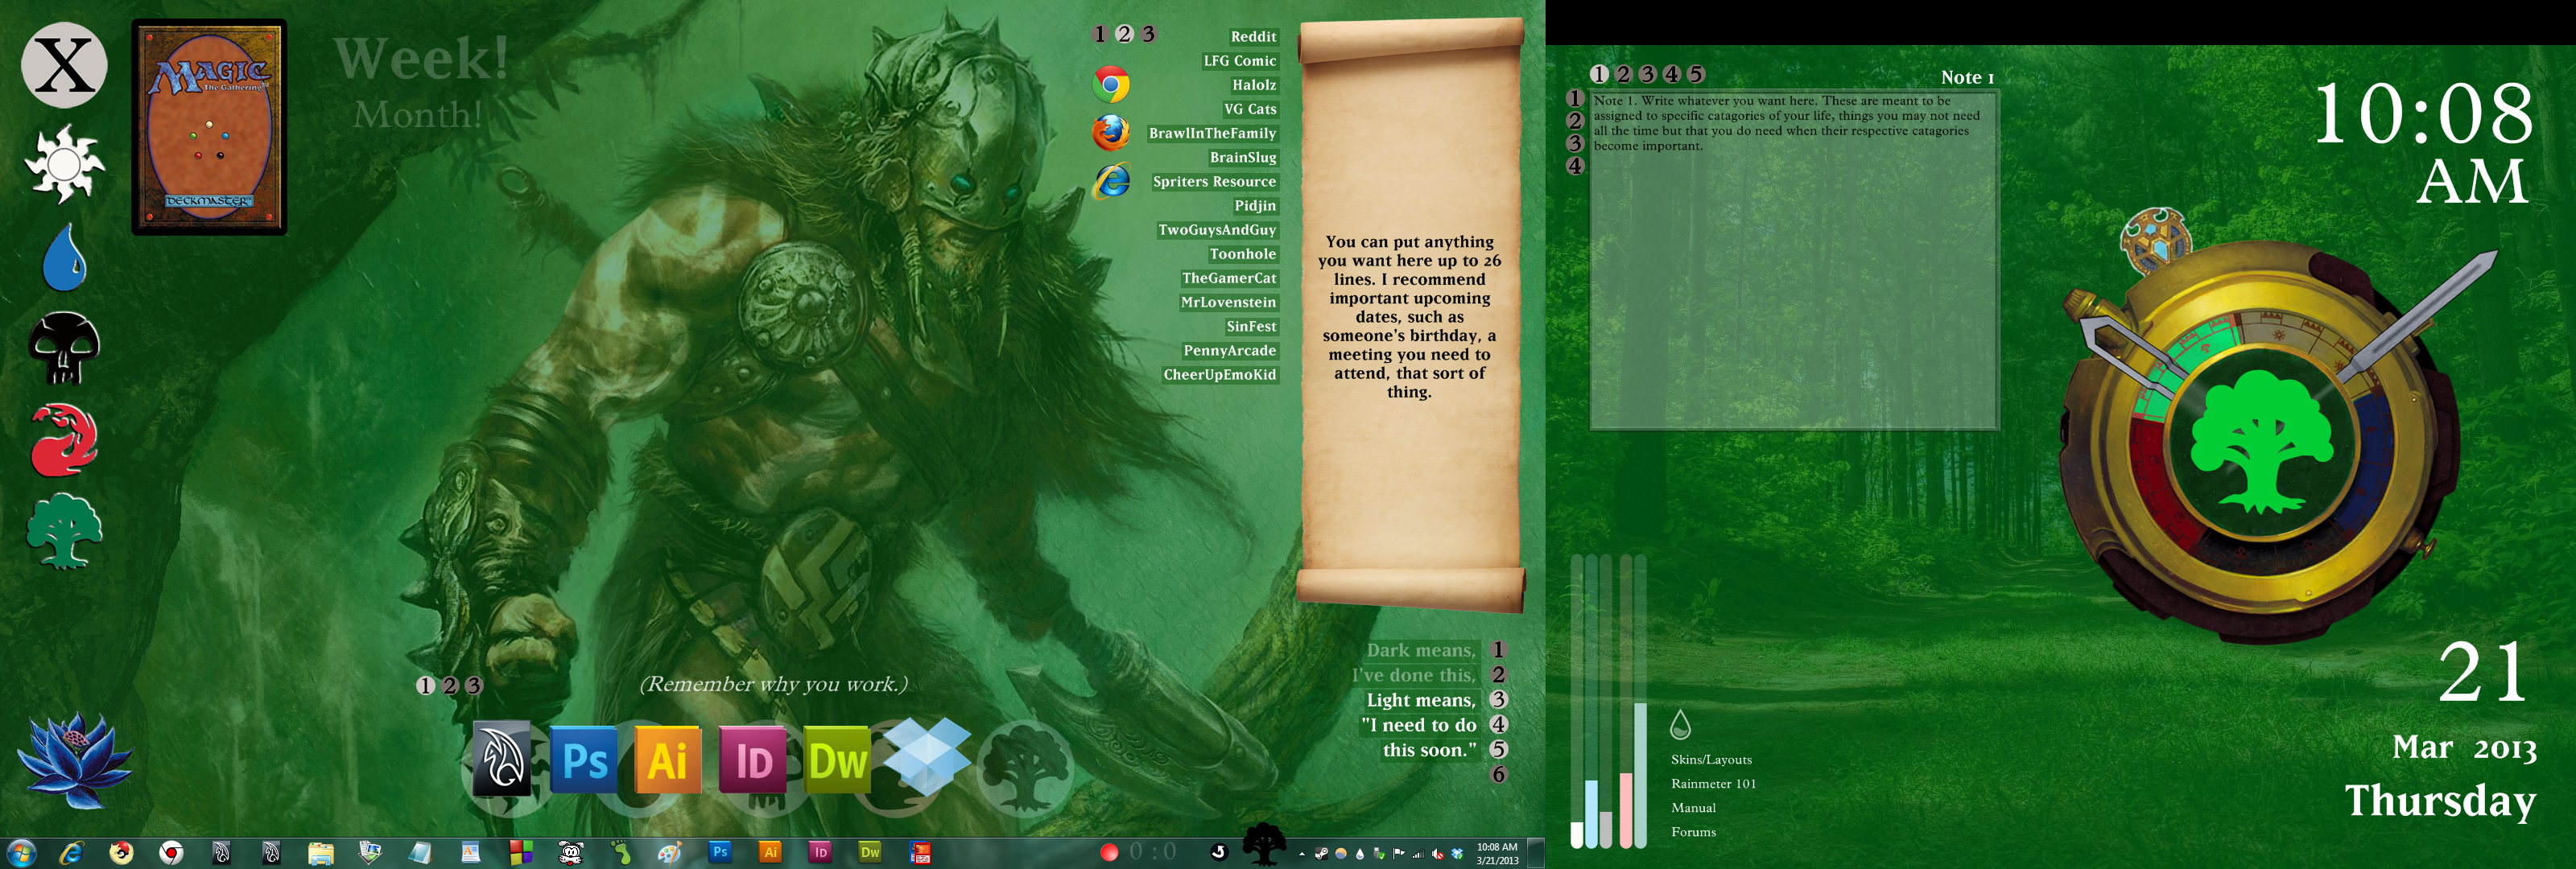Select category 5 above the notes box
This screenshot has width=2576, height=869.
click(x=1695, y=74)
